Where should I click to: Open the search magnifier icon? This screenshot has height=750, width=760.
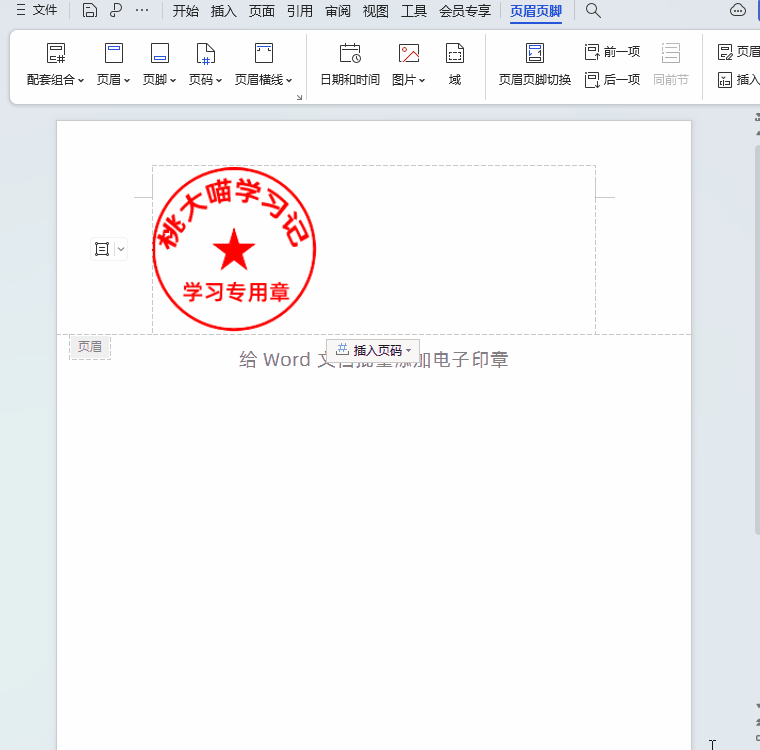coord(593,11)
